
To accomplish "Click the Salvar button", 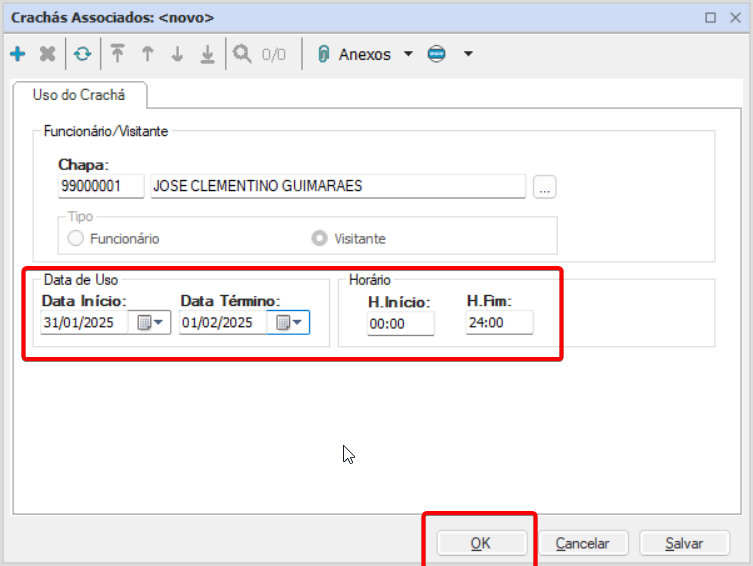I will 684,543.
